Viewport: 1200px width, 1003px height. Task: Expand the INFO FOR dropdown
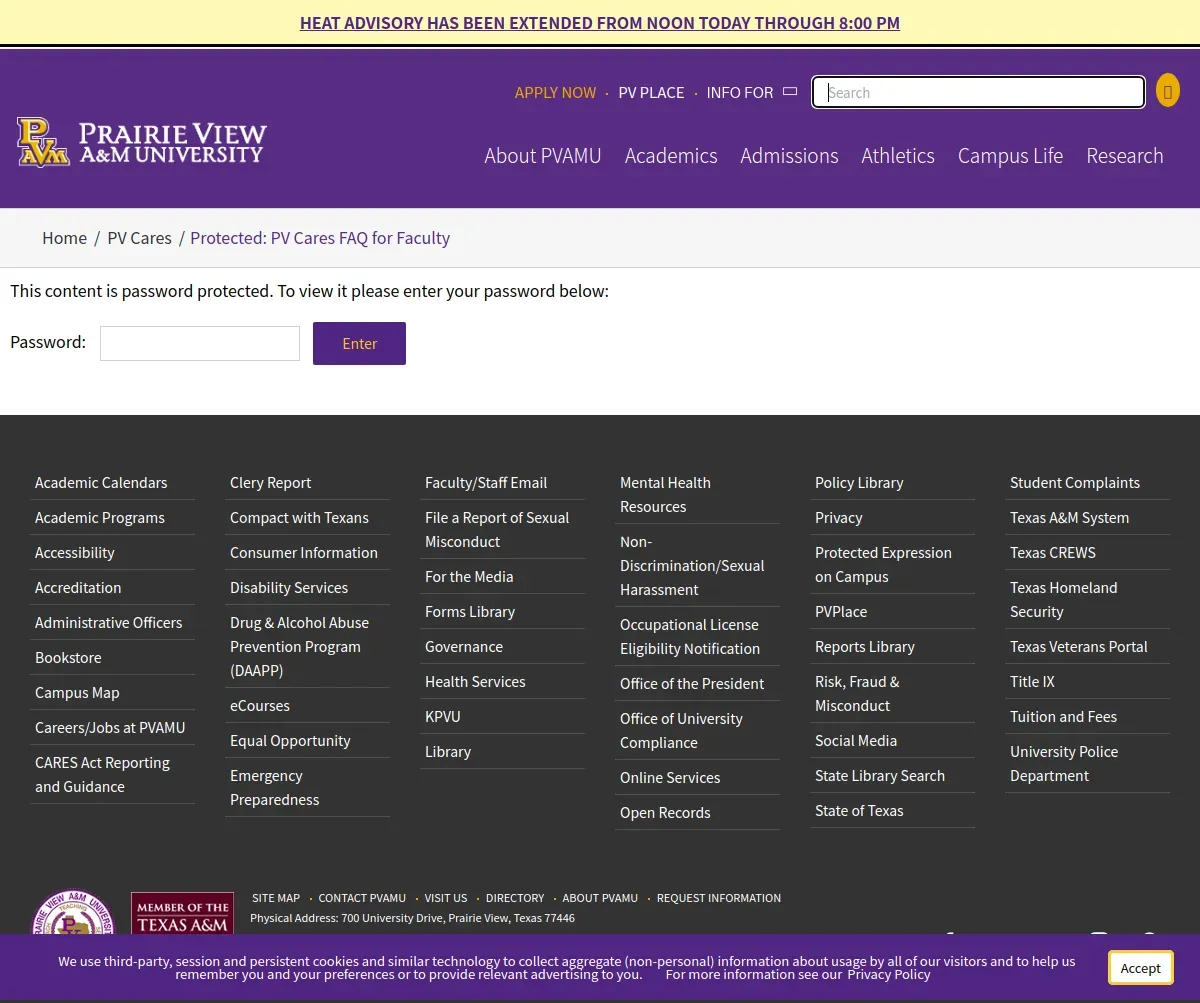click(x=751, y=92)
